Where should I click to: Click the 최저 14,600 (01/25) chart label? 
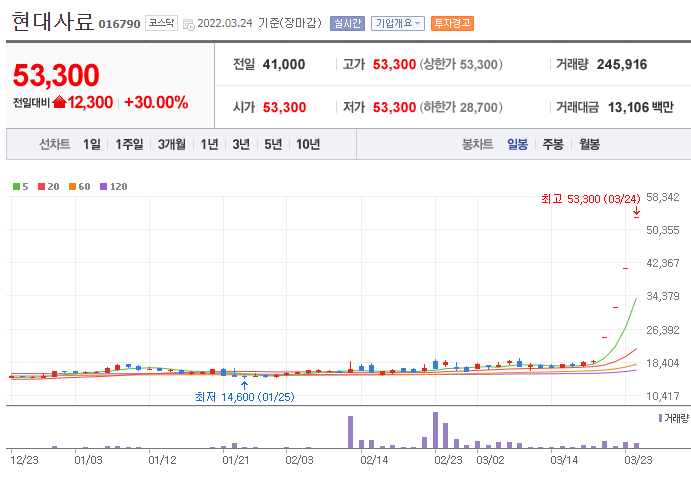(245, 397)
